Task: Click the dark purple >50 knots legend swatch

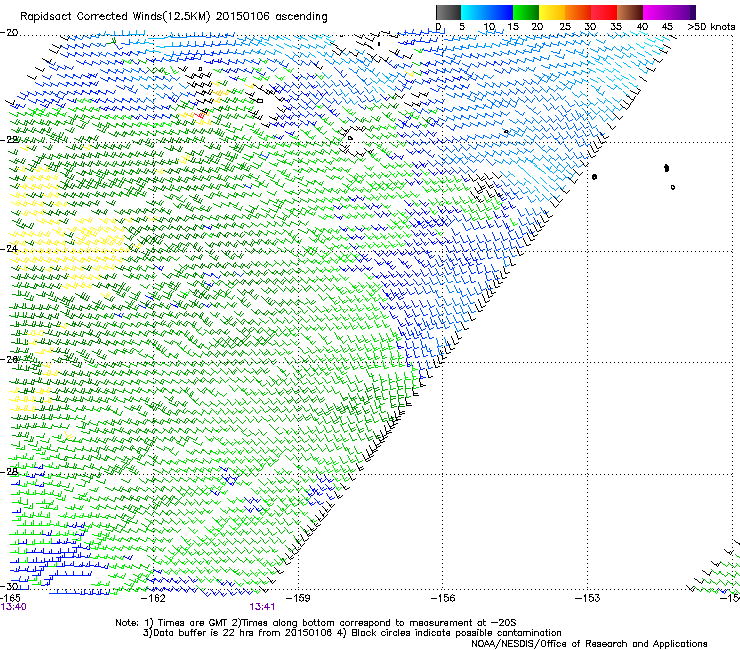Action: click(x=692, y=12)
